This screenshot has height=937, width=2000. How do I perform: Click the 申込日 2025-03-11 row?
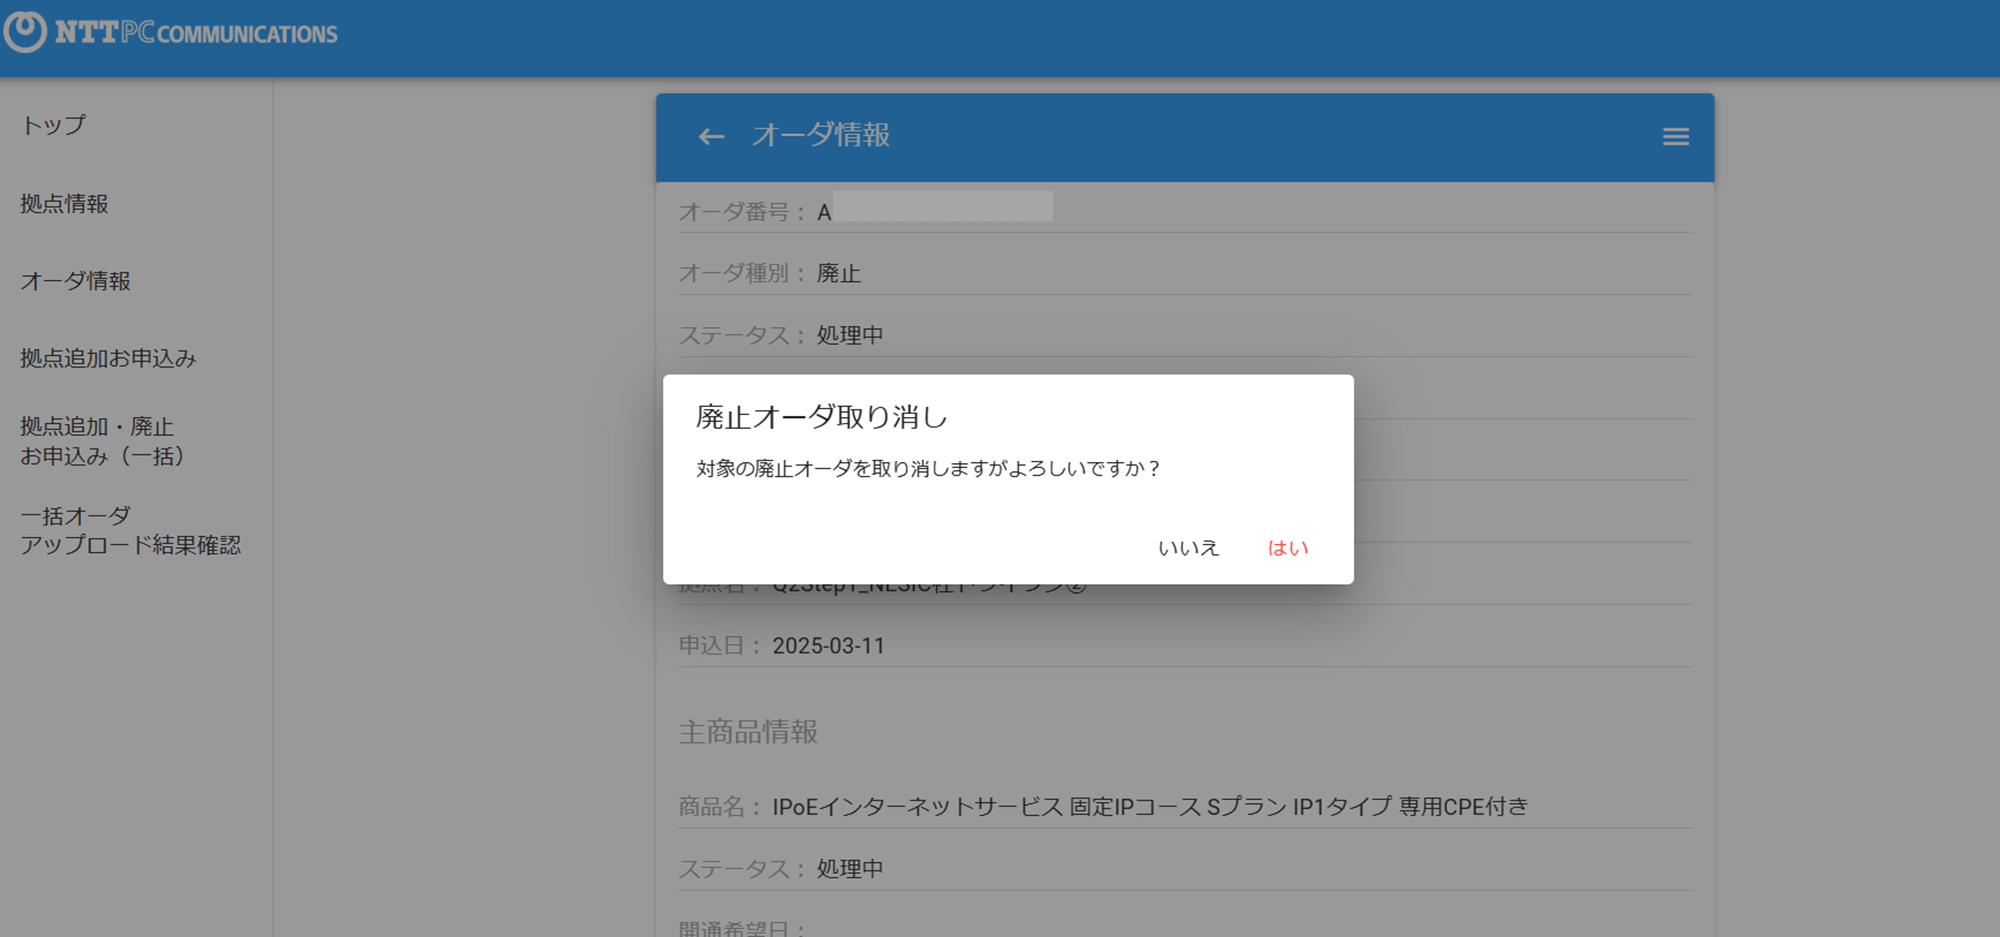point(1185,646)
